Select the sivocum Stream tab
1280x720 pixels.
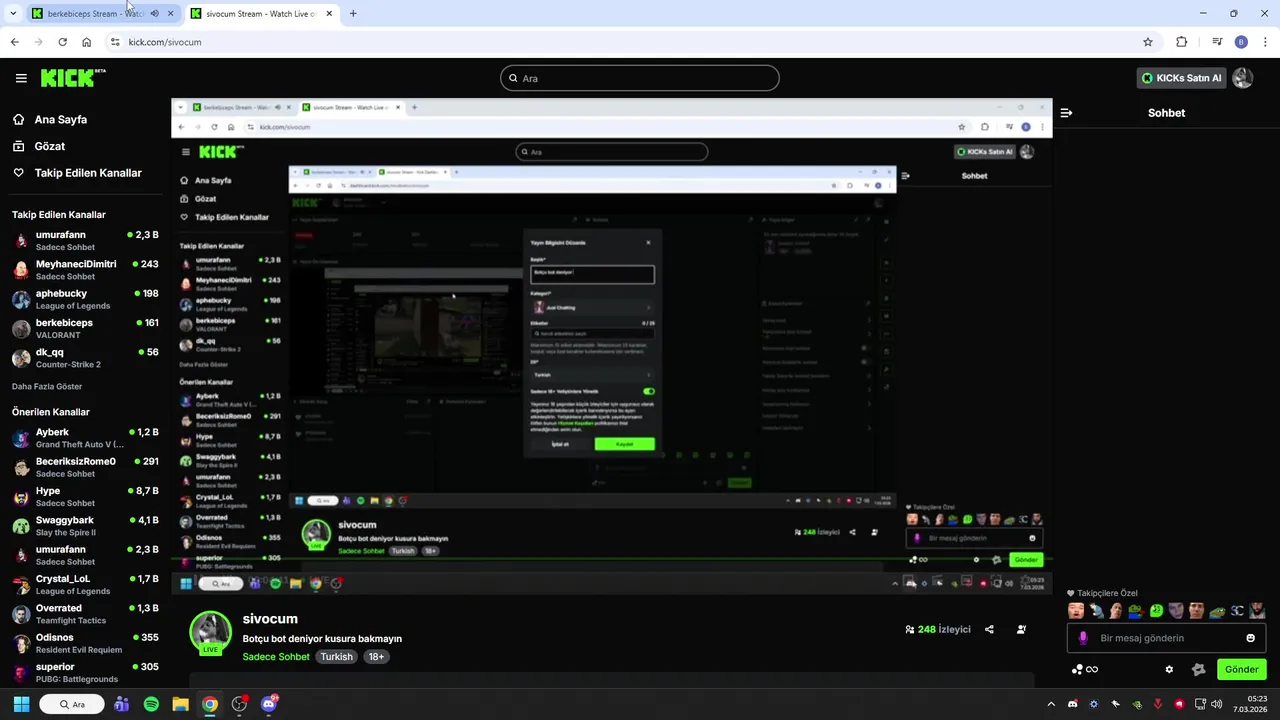261,14
